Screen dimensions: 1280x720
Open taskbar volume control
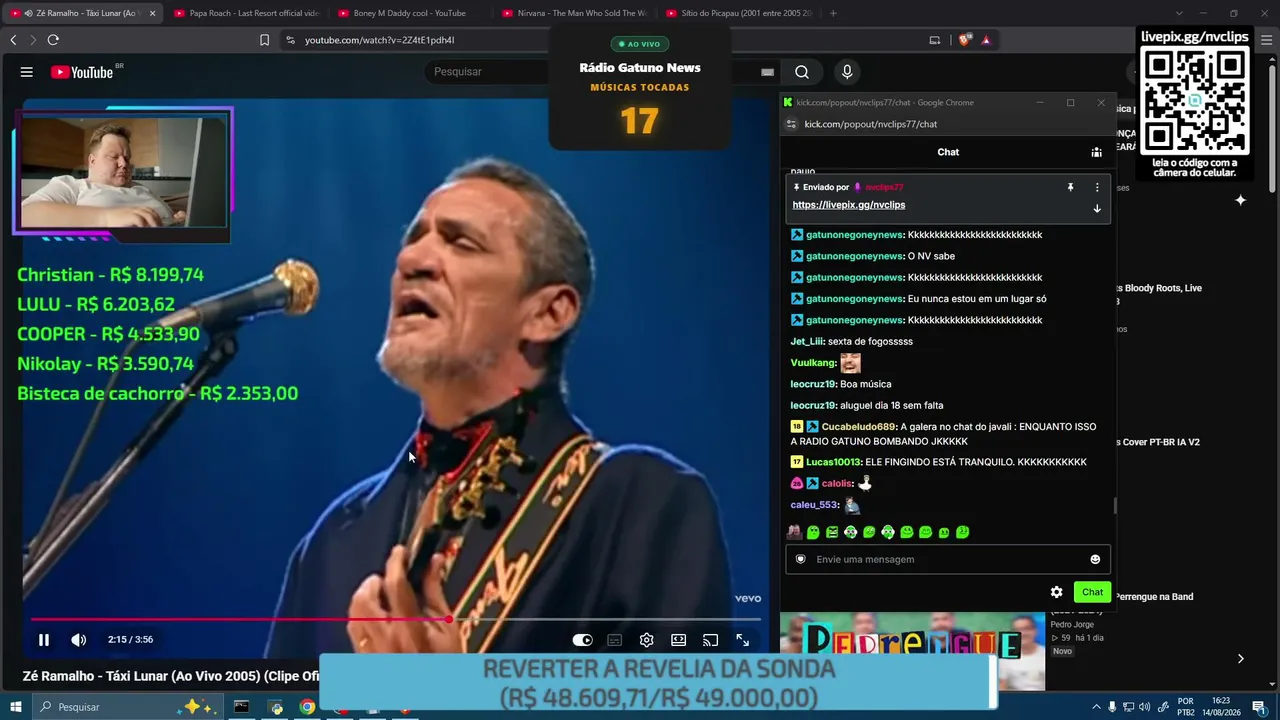1144,707
